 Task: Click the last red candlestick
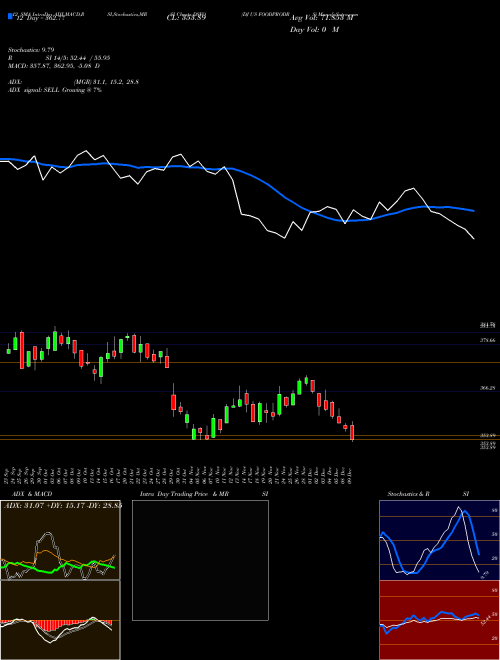[352, 432]
